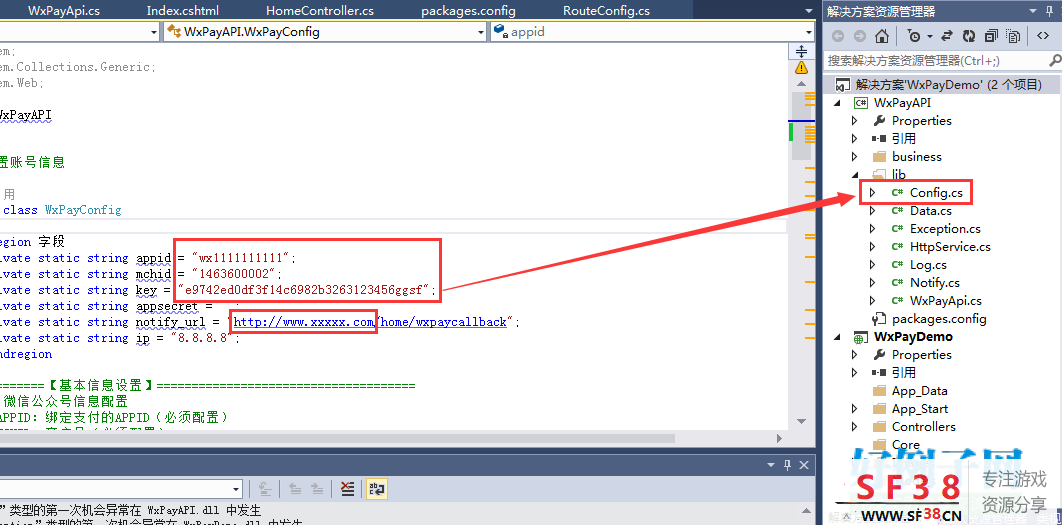The width and height of the screenshot is (1062, 525).
Task: Expand 引用 under WxPayAPI
Action: click(855, 139)
